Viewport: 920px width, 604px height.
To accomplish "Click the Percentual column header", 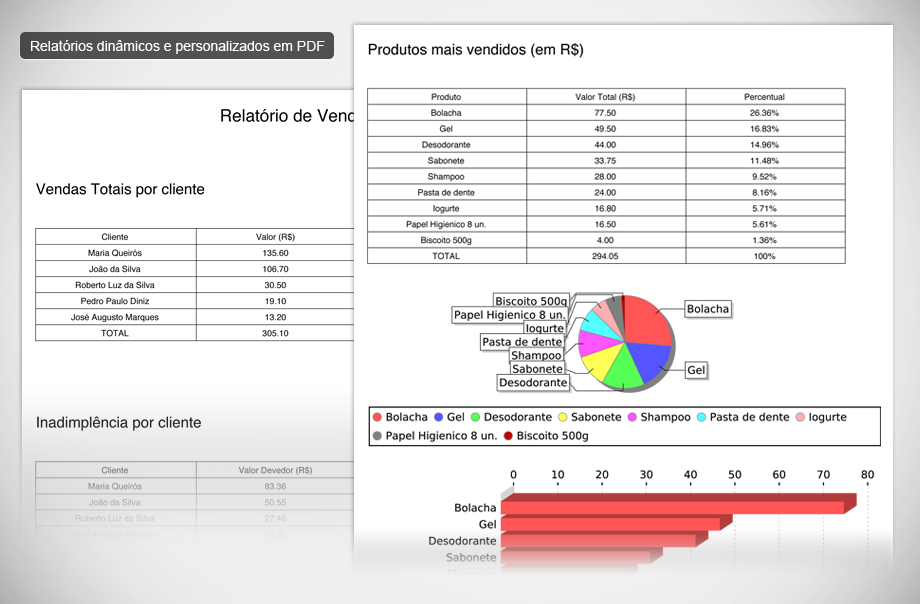I will click(x=764, y=97).
